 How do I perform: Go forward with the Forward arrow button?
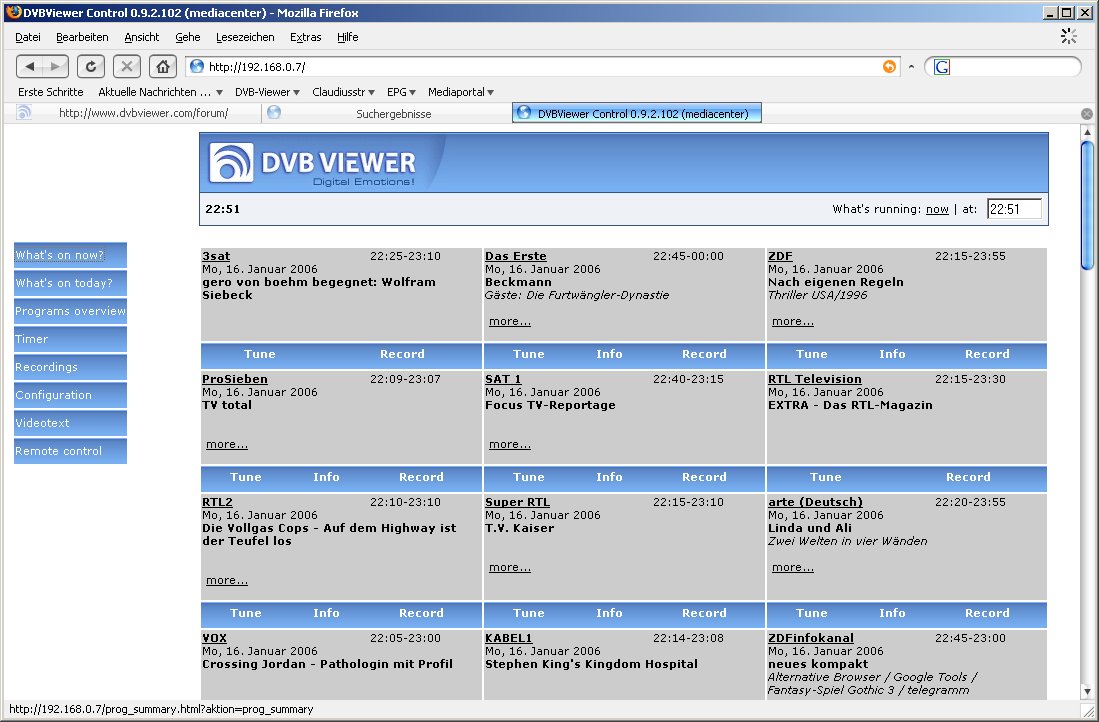click(x=55, y=67)
